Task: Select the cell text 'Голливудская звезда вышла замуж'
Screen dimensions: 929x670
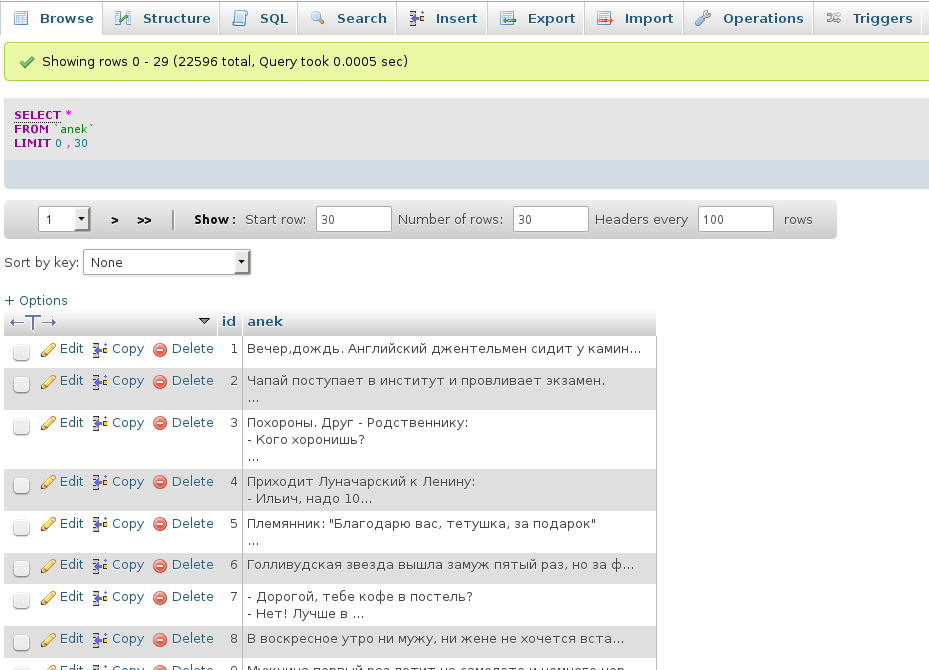Action: coord(440,565)
